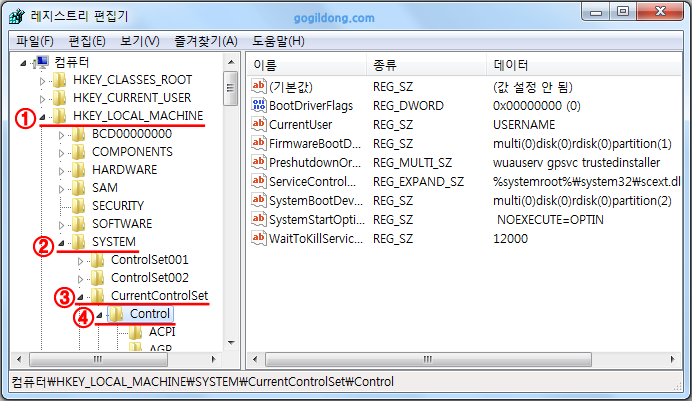Click the ControlSet002 folder icon
Image resolution: width=692 pixels, height=401 pixels.
click(98, 278)
